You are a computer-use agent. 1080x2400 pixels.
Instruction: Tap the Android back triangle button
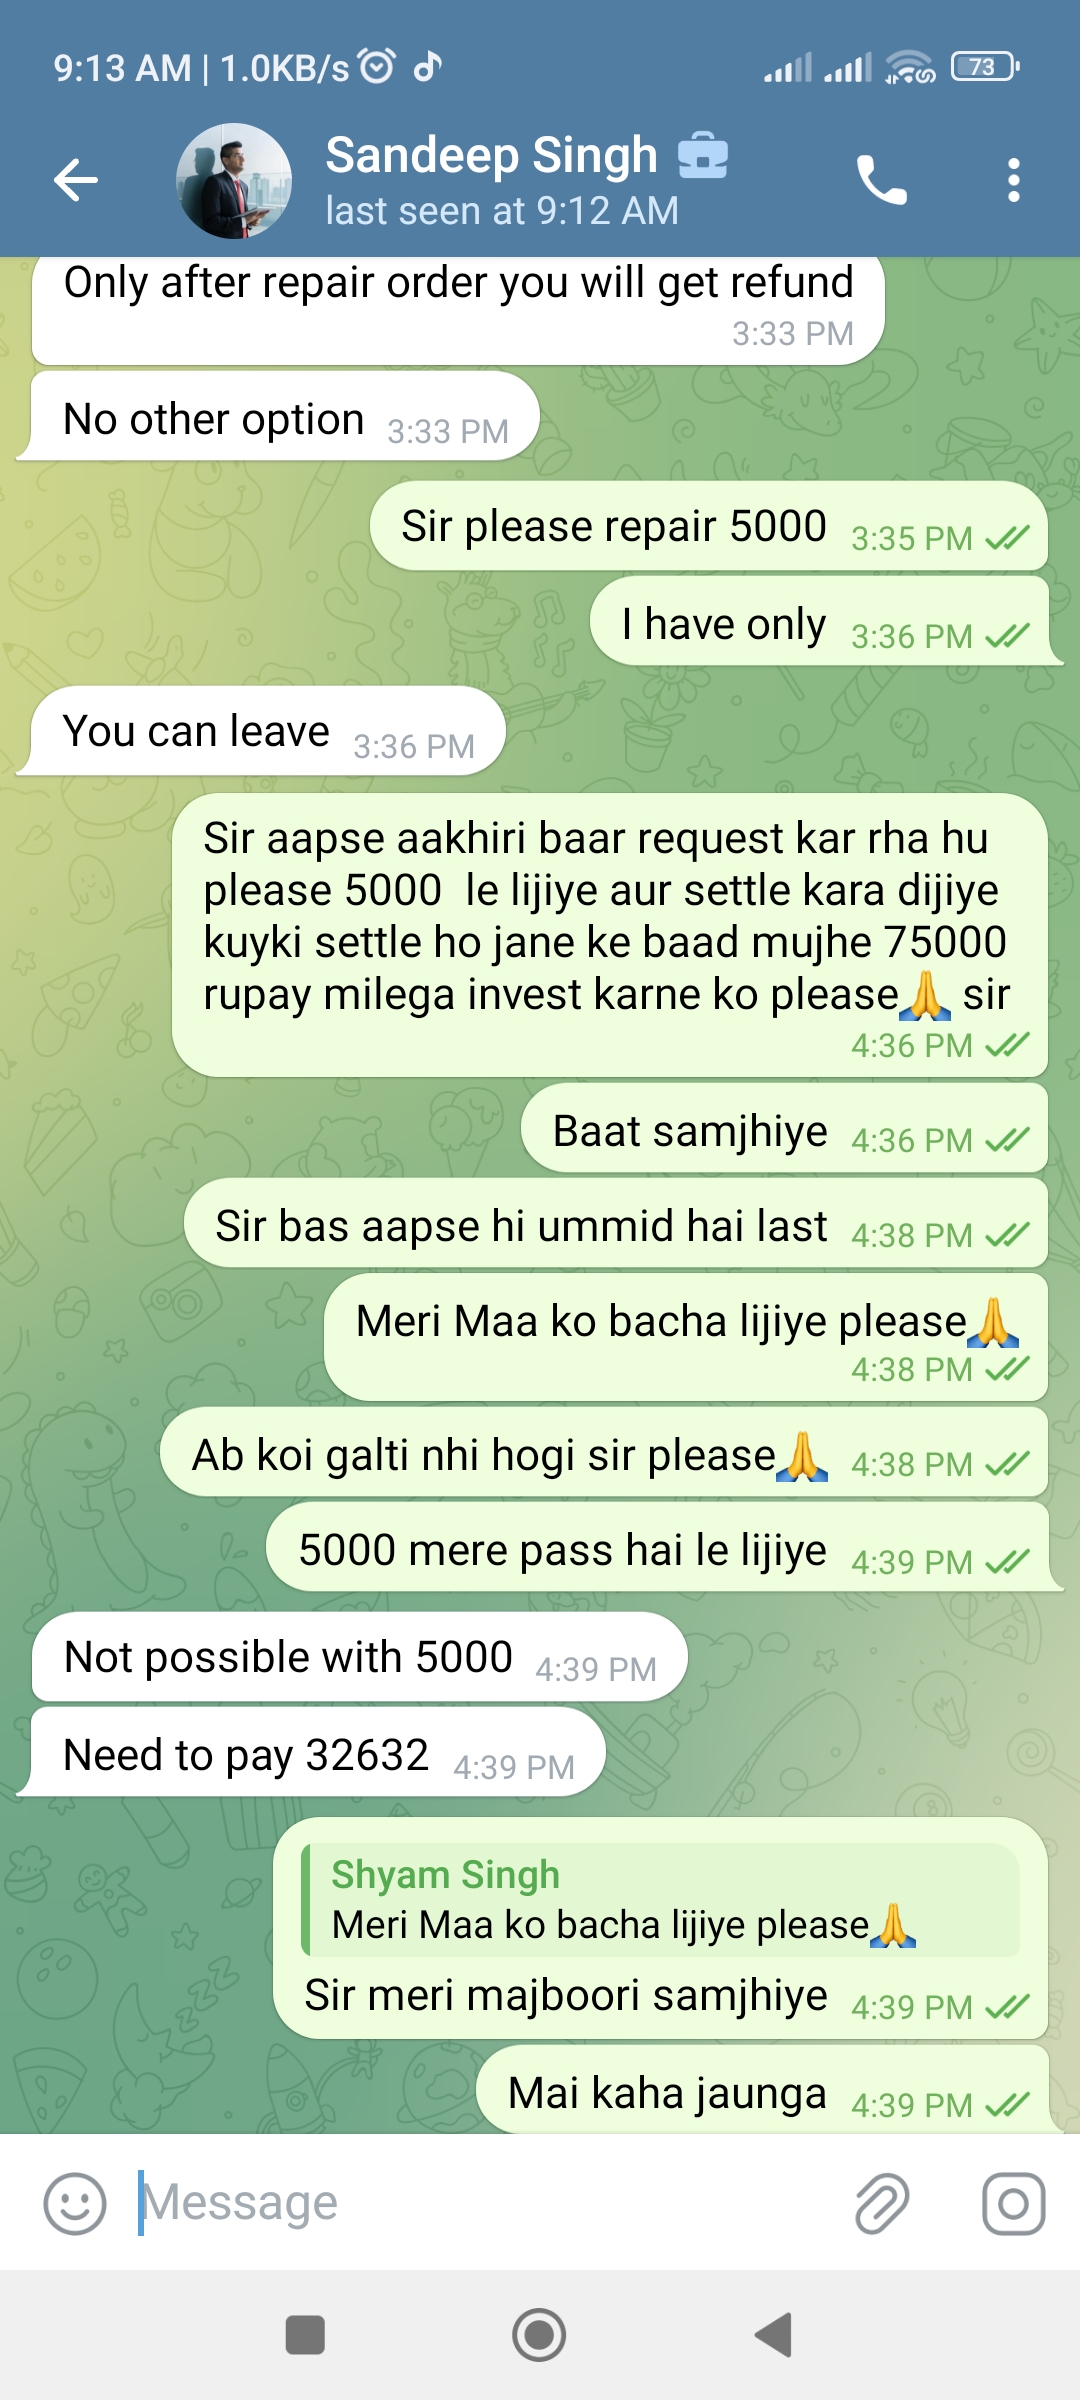click(x=773, y=2335)
